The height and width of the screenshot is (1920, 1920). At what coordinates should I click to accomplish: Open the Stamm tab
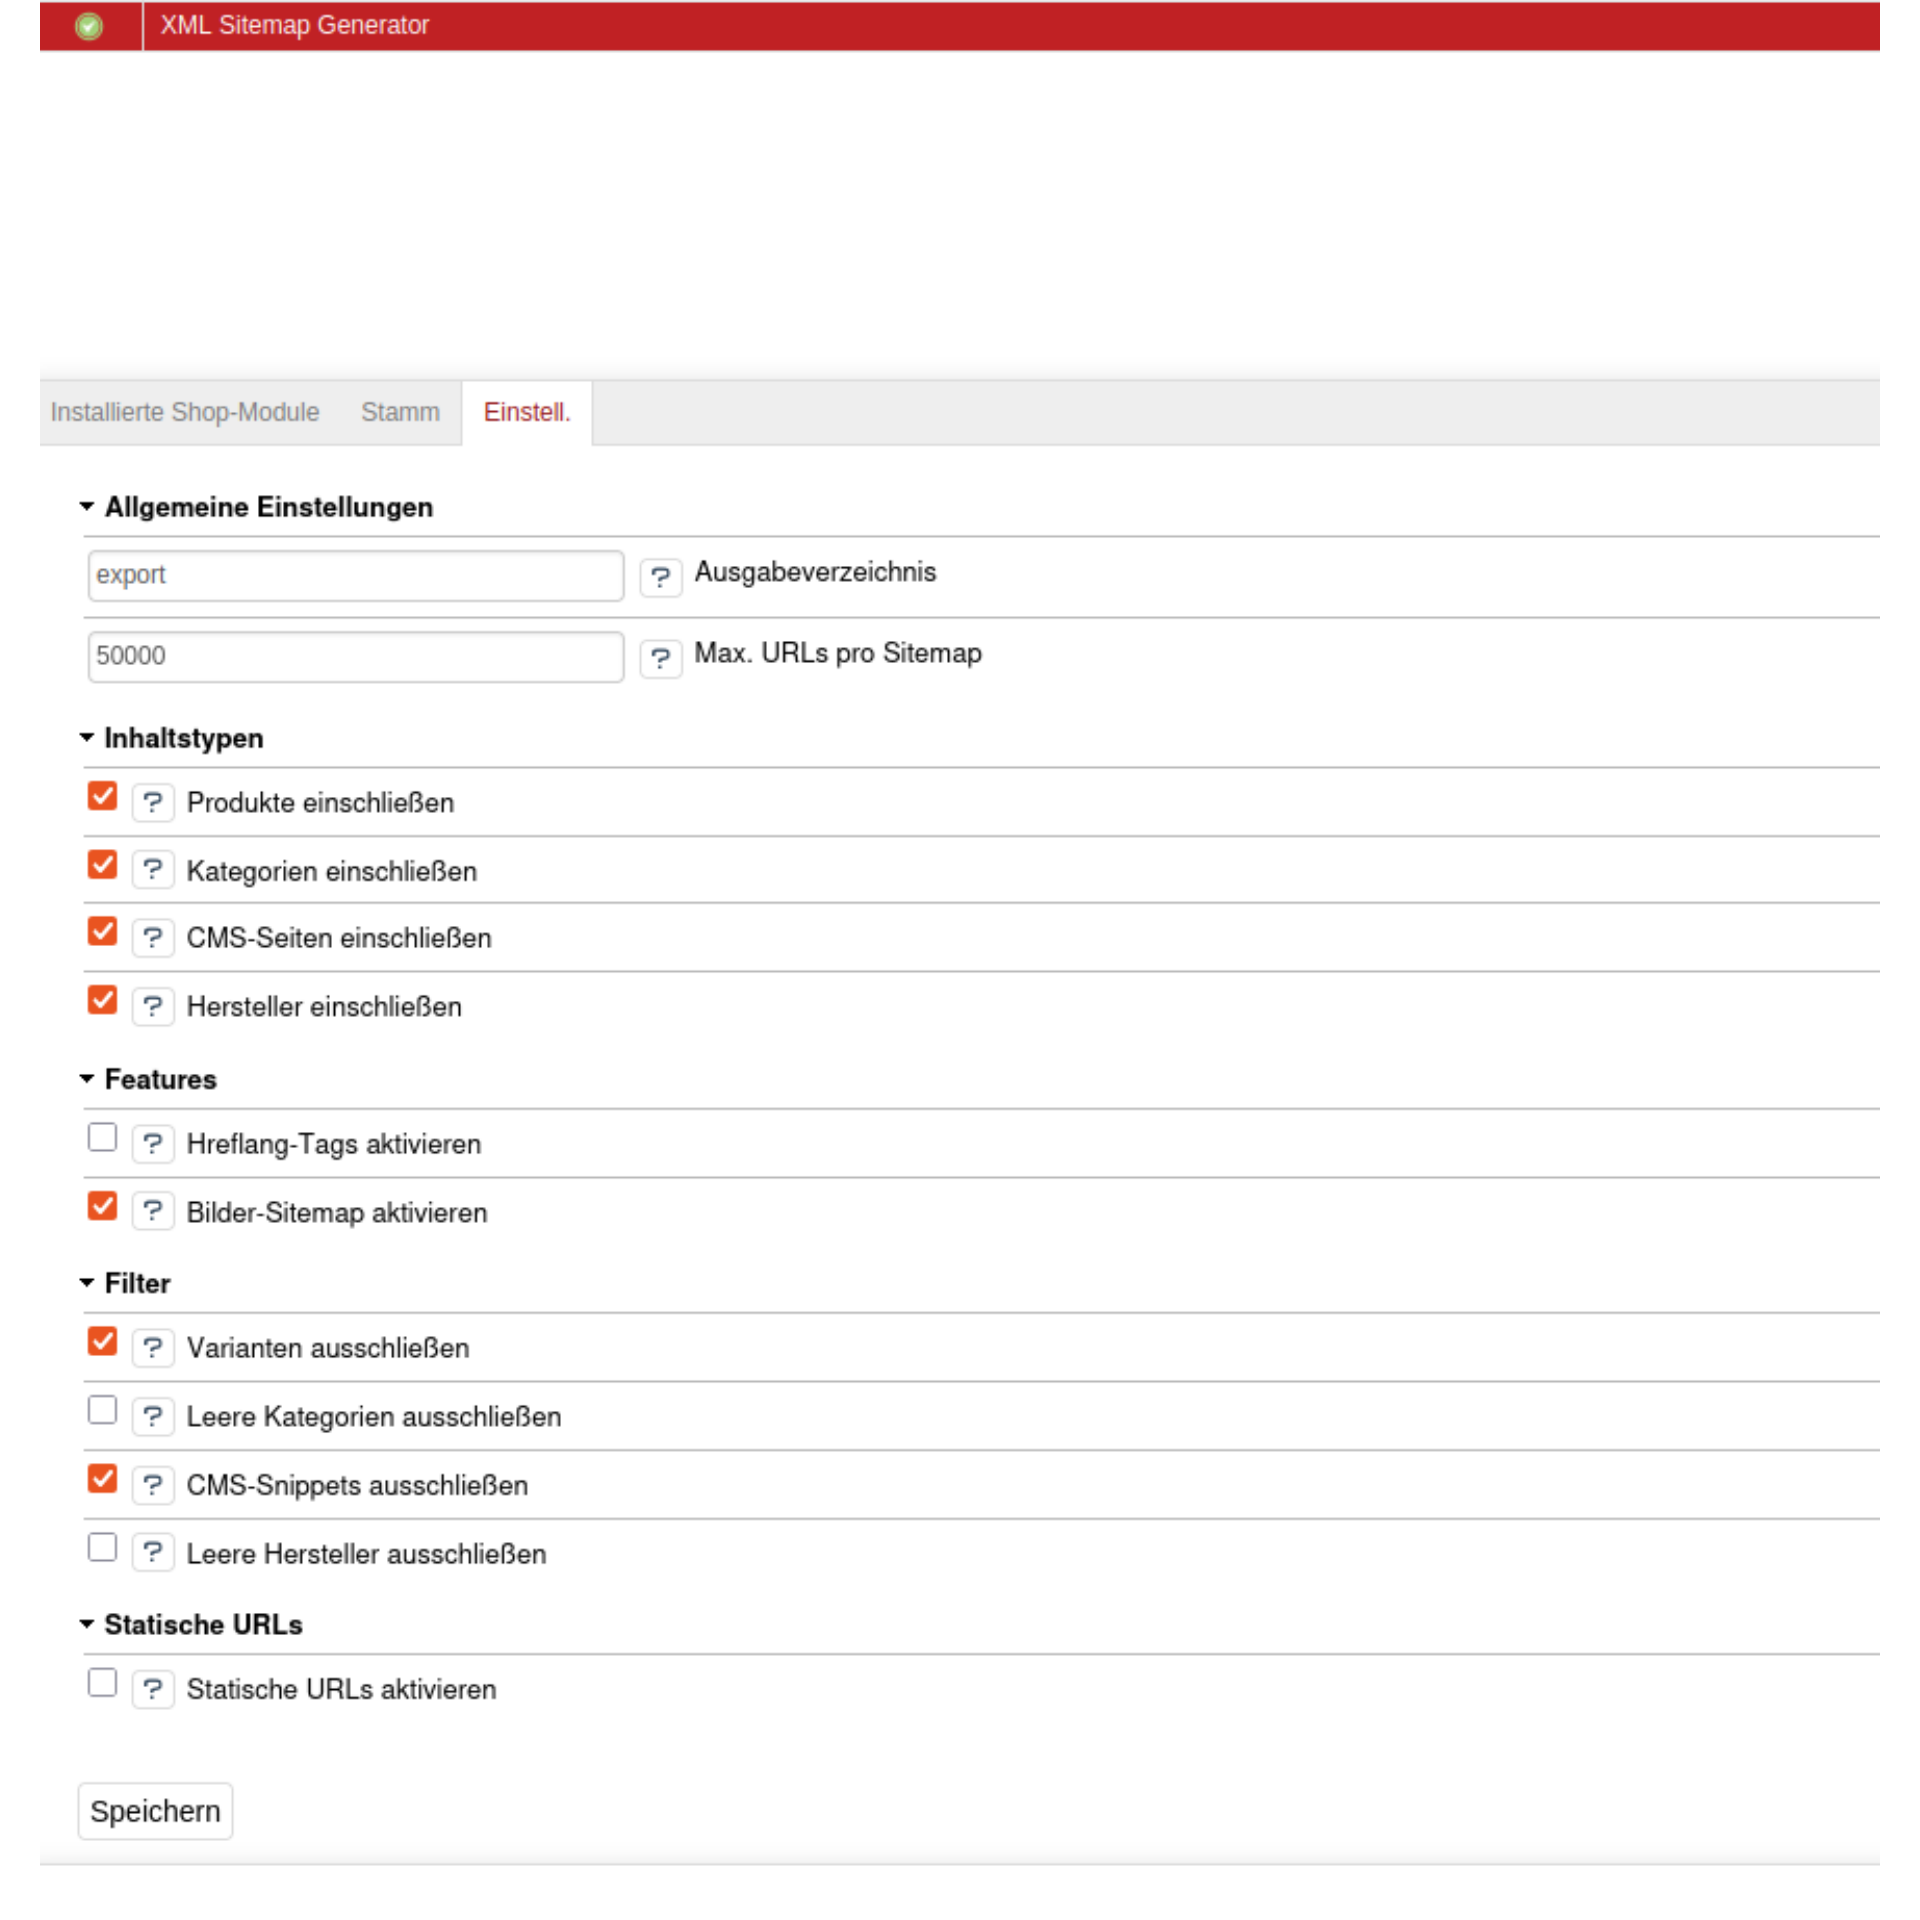pyautogui.click(x=401, y=411)
